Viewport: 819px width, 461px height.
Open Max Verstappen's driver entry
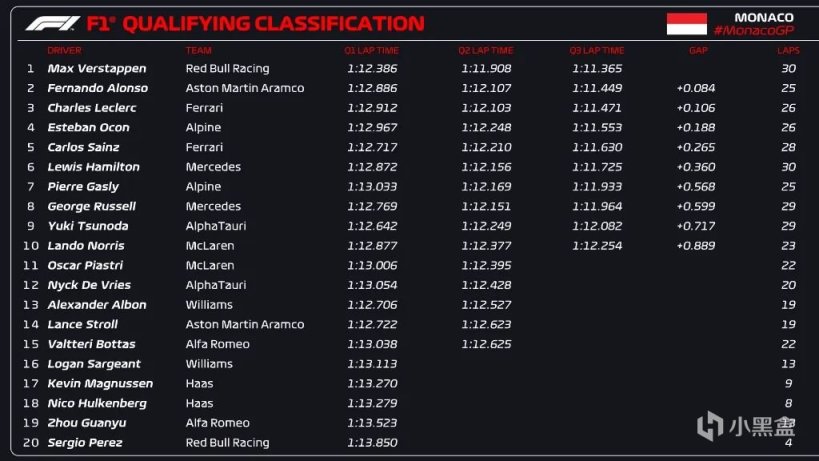[x=97, y=69]
